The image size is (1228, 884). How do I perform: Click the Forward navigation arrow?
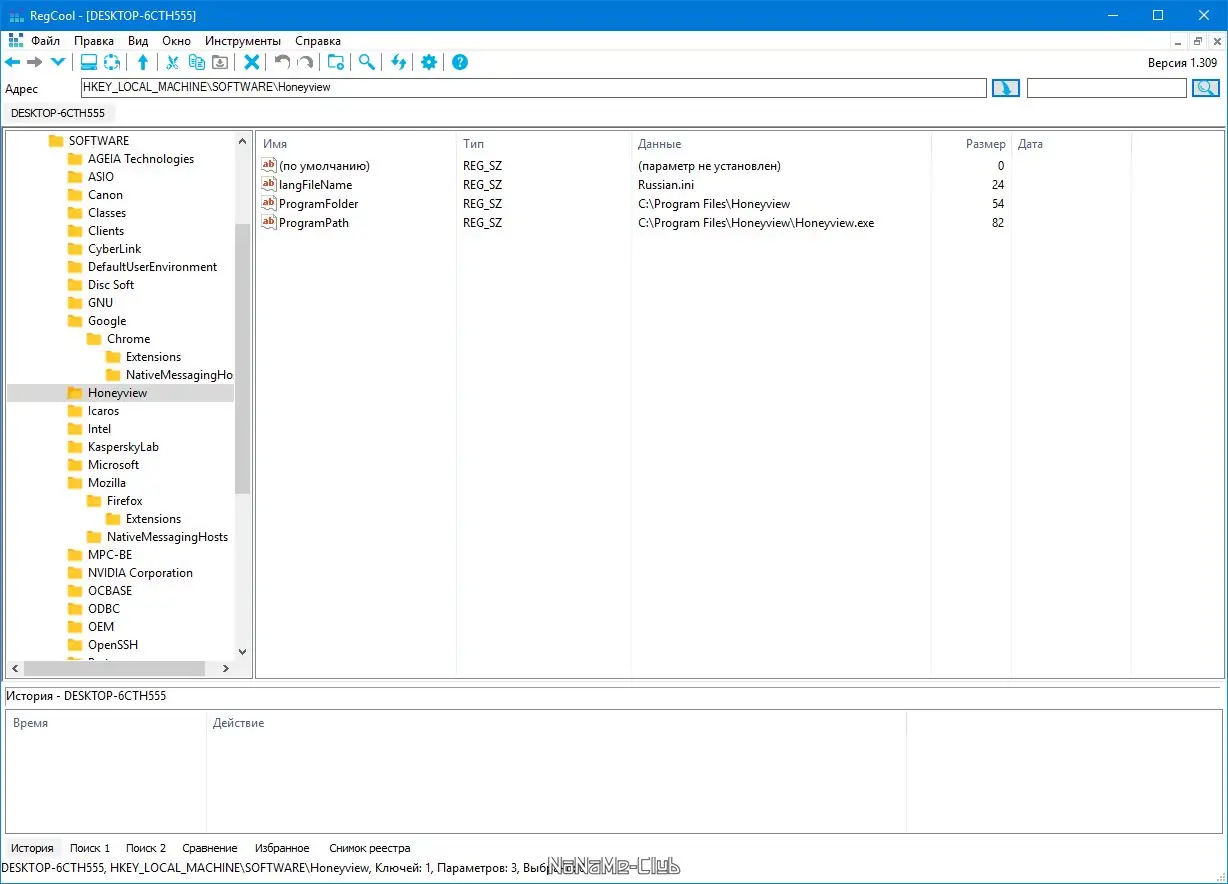pyautogui.click(x=34, y=62)
